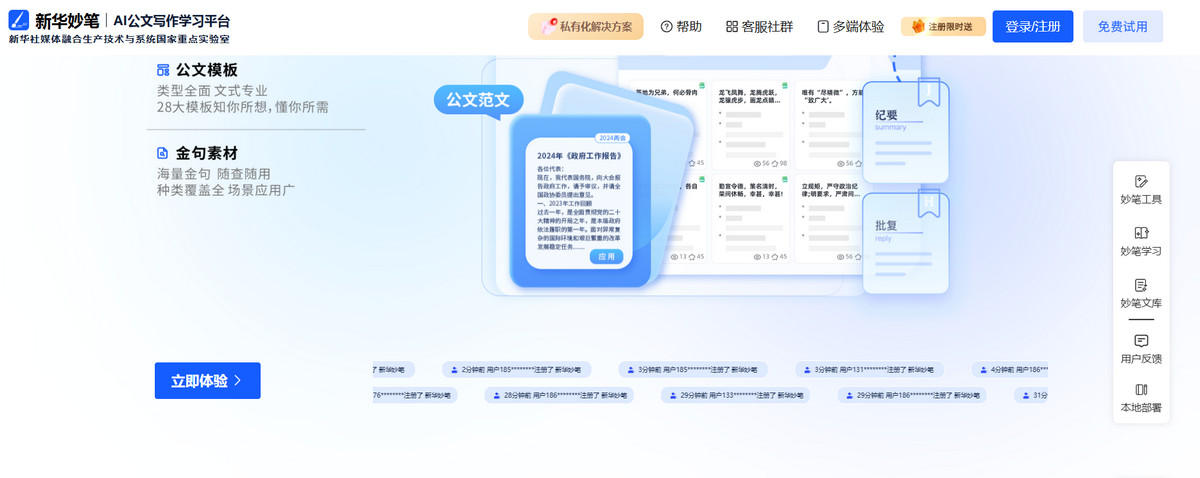Click the 登录/注册 button
Image resolution: width=1200 pixels, height=478 pixels.
[x=1033, y=27]
